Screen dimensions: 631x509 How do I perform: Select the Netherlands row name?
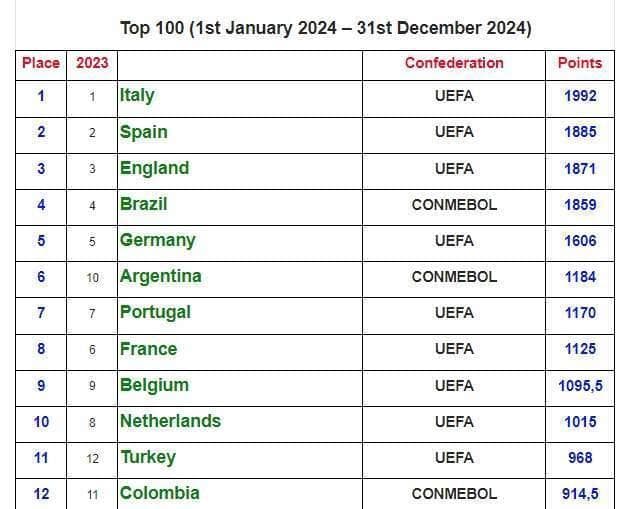[171, 421]
